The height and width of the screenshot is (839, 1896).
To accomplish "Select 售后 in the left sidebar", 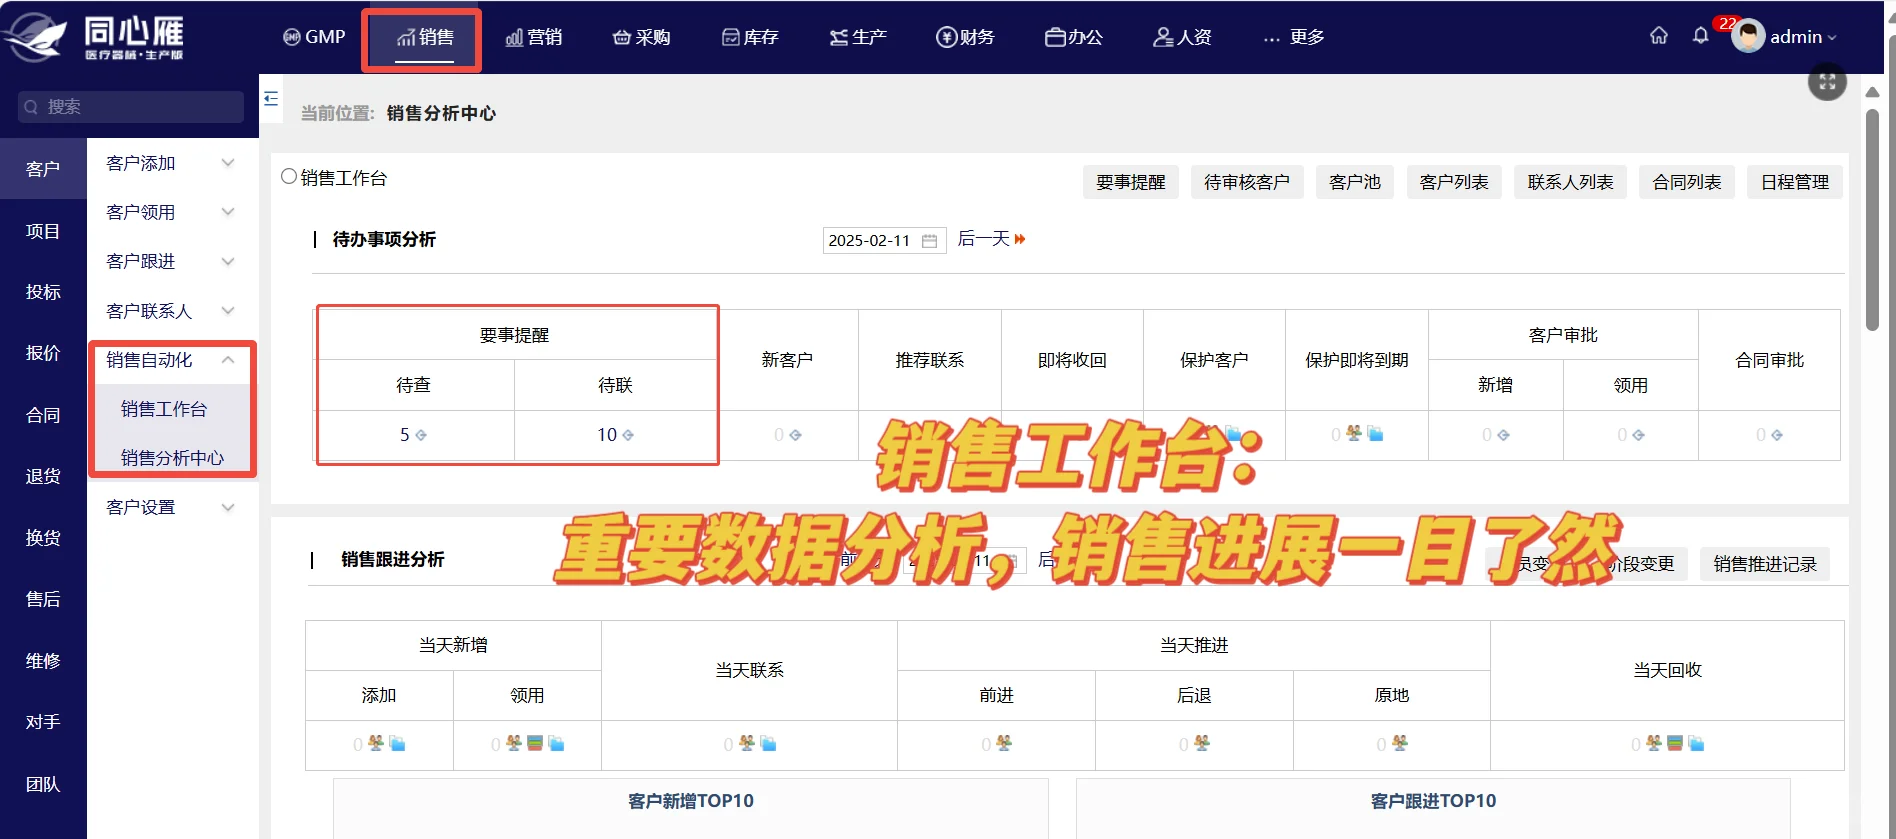I will (43, 599).
